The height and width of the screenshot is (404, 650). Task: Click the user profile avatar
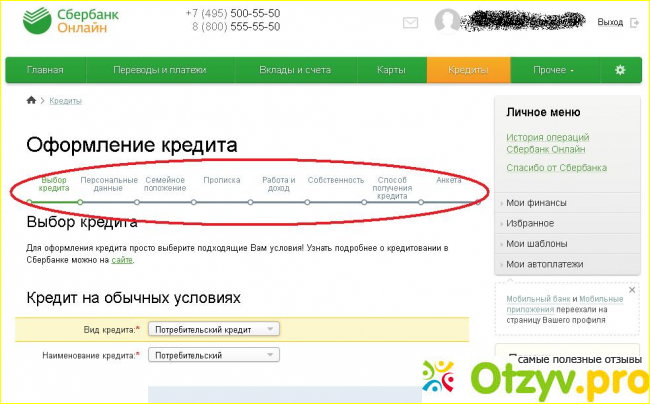coord(449,21)
